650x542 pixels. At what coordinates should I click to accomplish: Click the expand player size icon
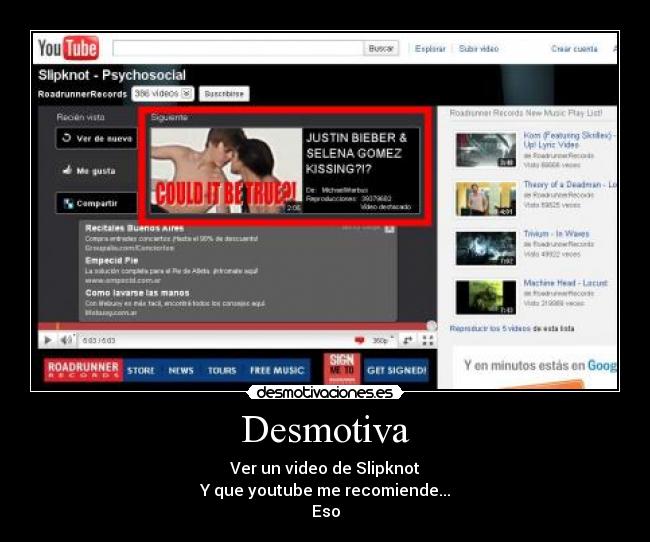(x=408, y=340)
